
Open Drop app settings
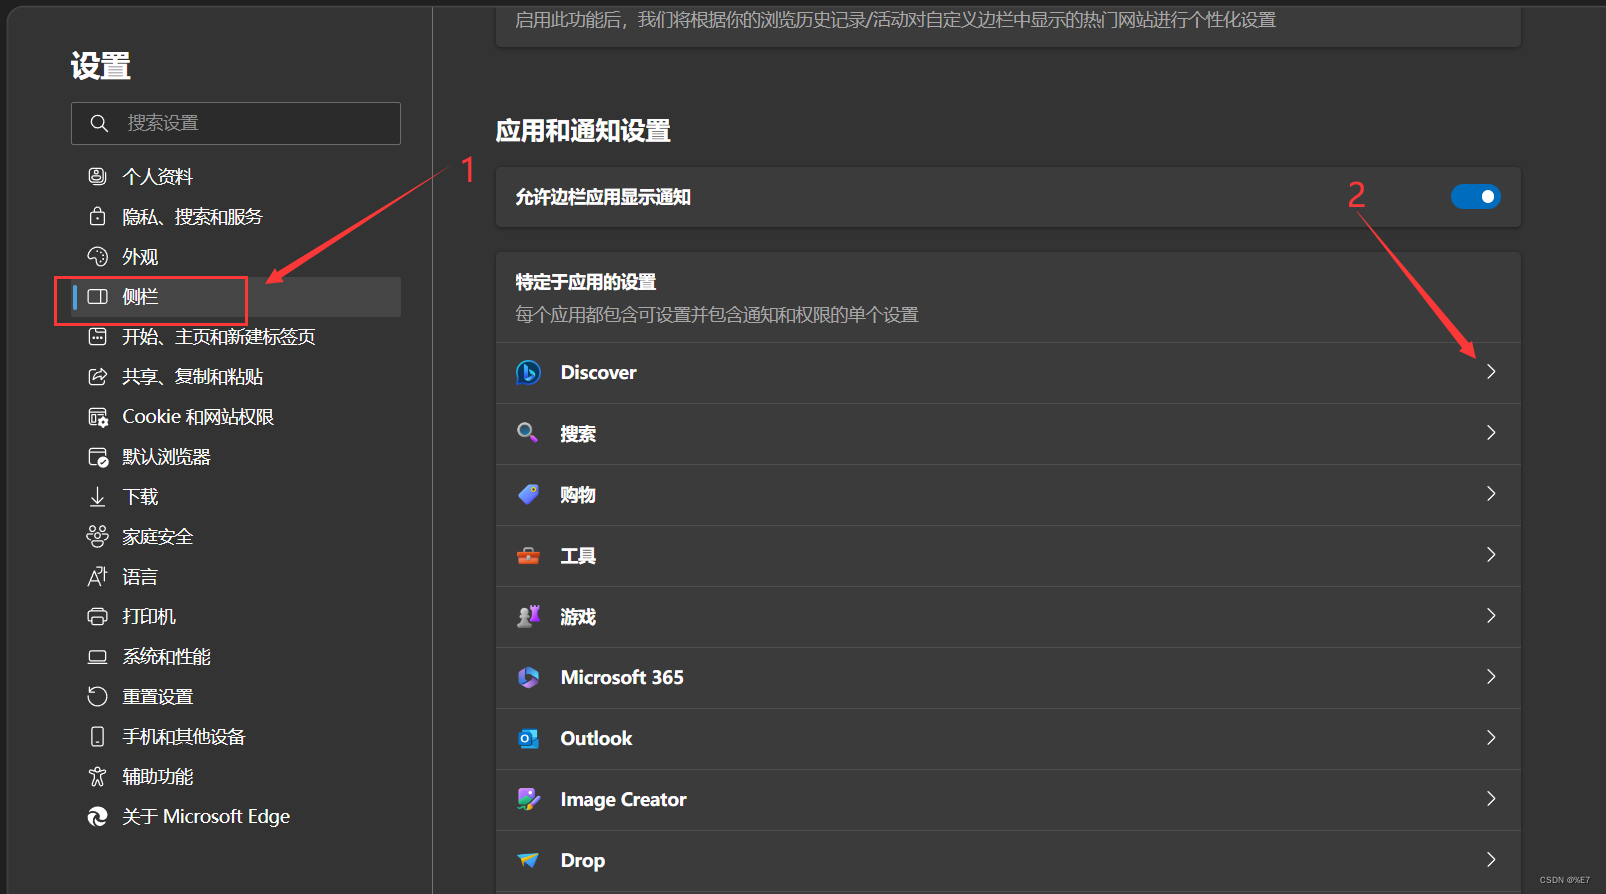1008,861
